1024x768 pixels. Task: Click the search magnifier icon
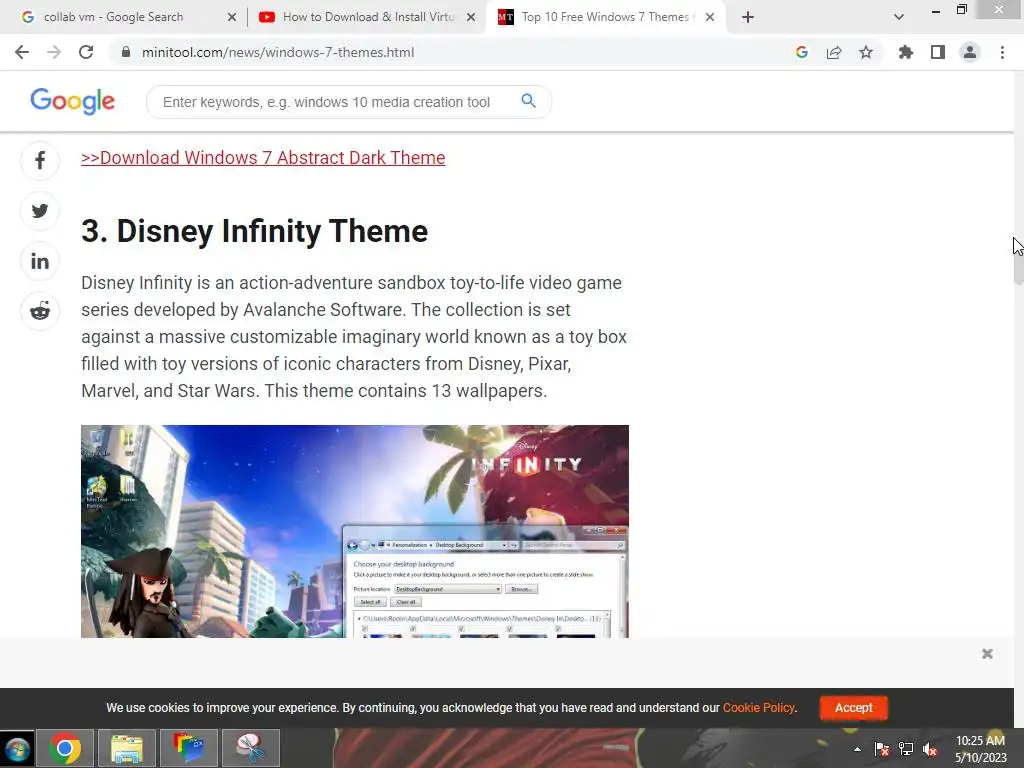click(528, 101)
